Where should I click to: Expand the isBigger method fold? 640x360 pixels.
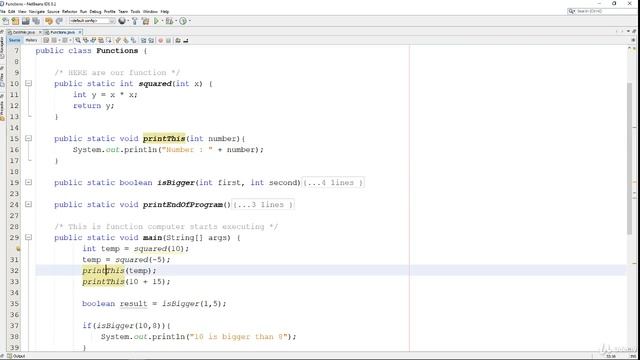pyautogui.click(x=28, y=182)
